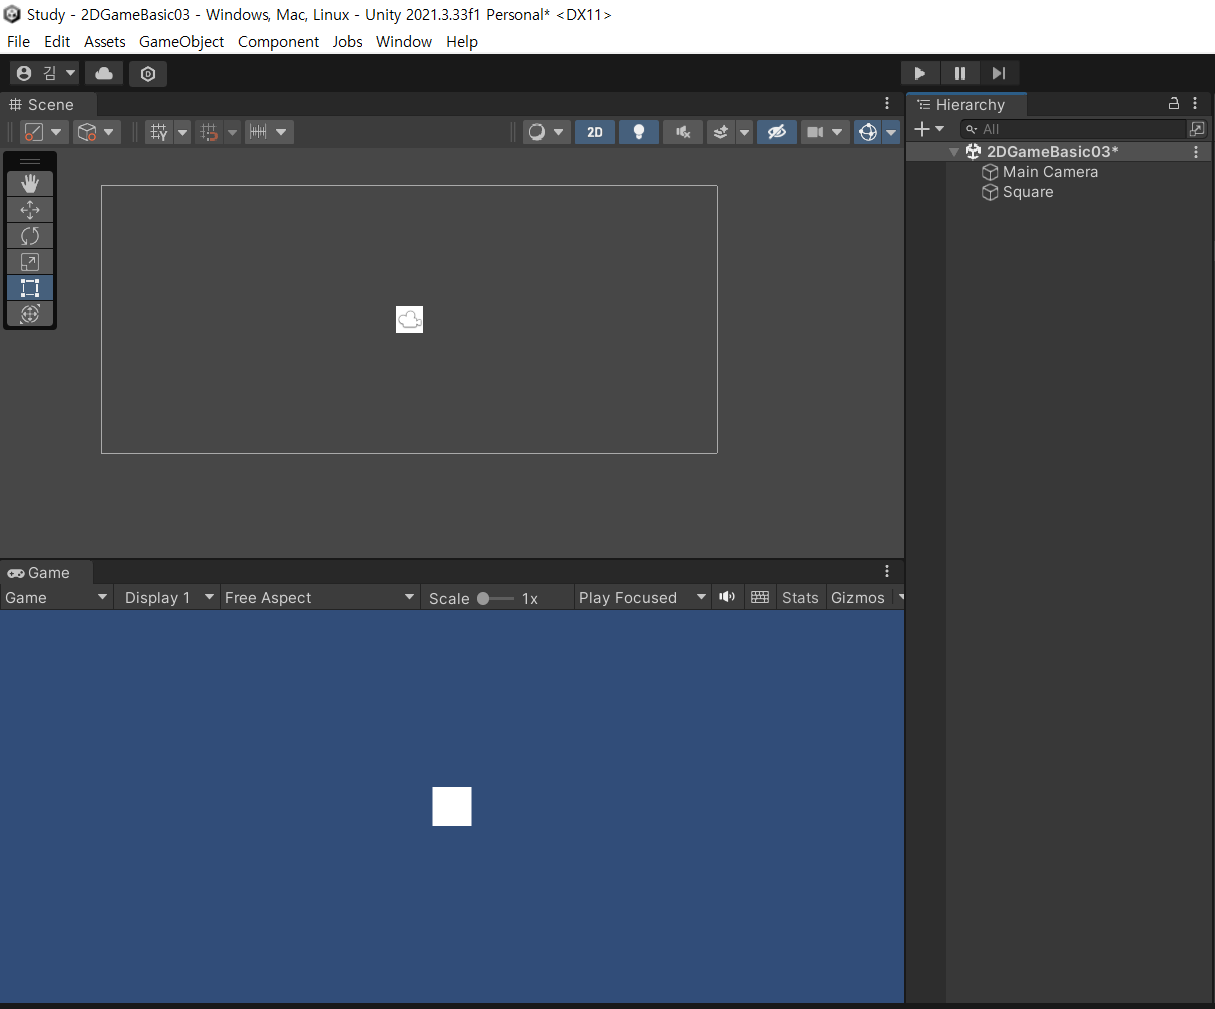Click the cloud services icon
1215x1009 pixels.
click(x=104, y=73)
